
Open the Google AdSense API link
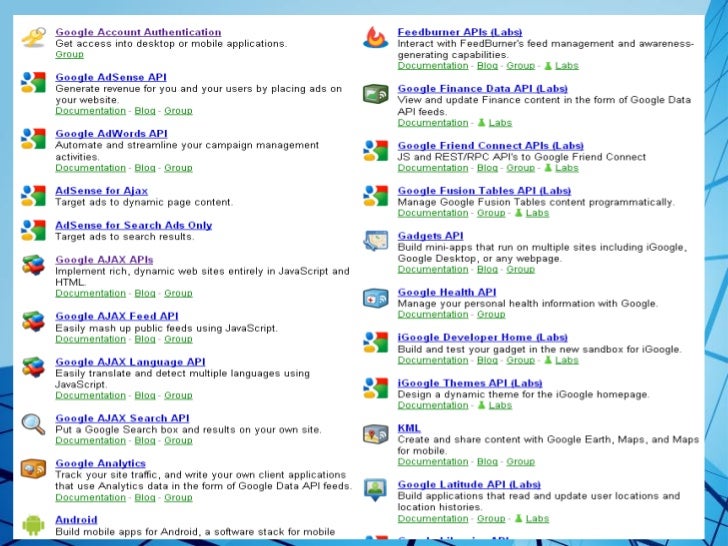(111, 77)
